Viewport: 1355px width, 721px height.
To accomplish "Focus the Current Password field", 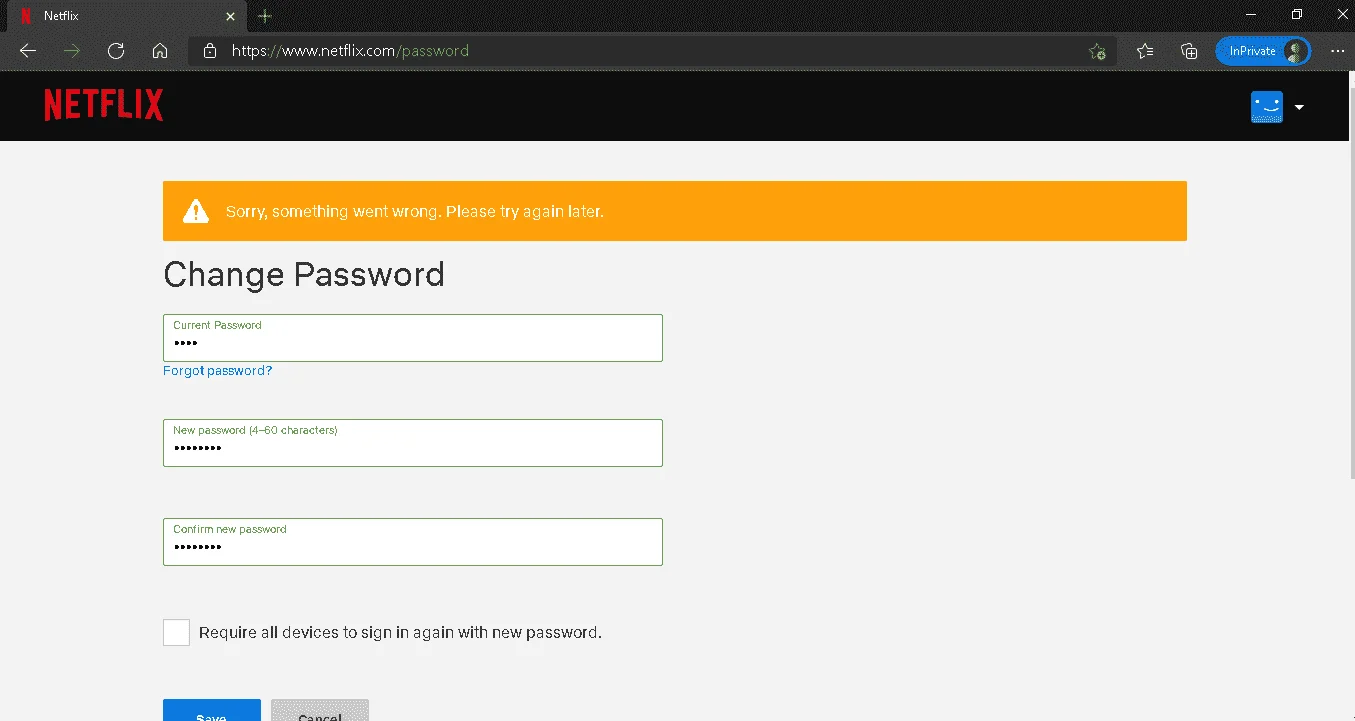I will (x=413, y=338).
